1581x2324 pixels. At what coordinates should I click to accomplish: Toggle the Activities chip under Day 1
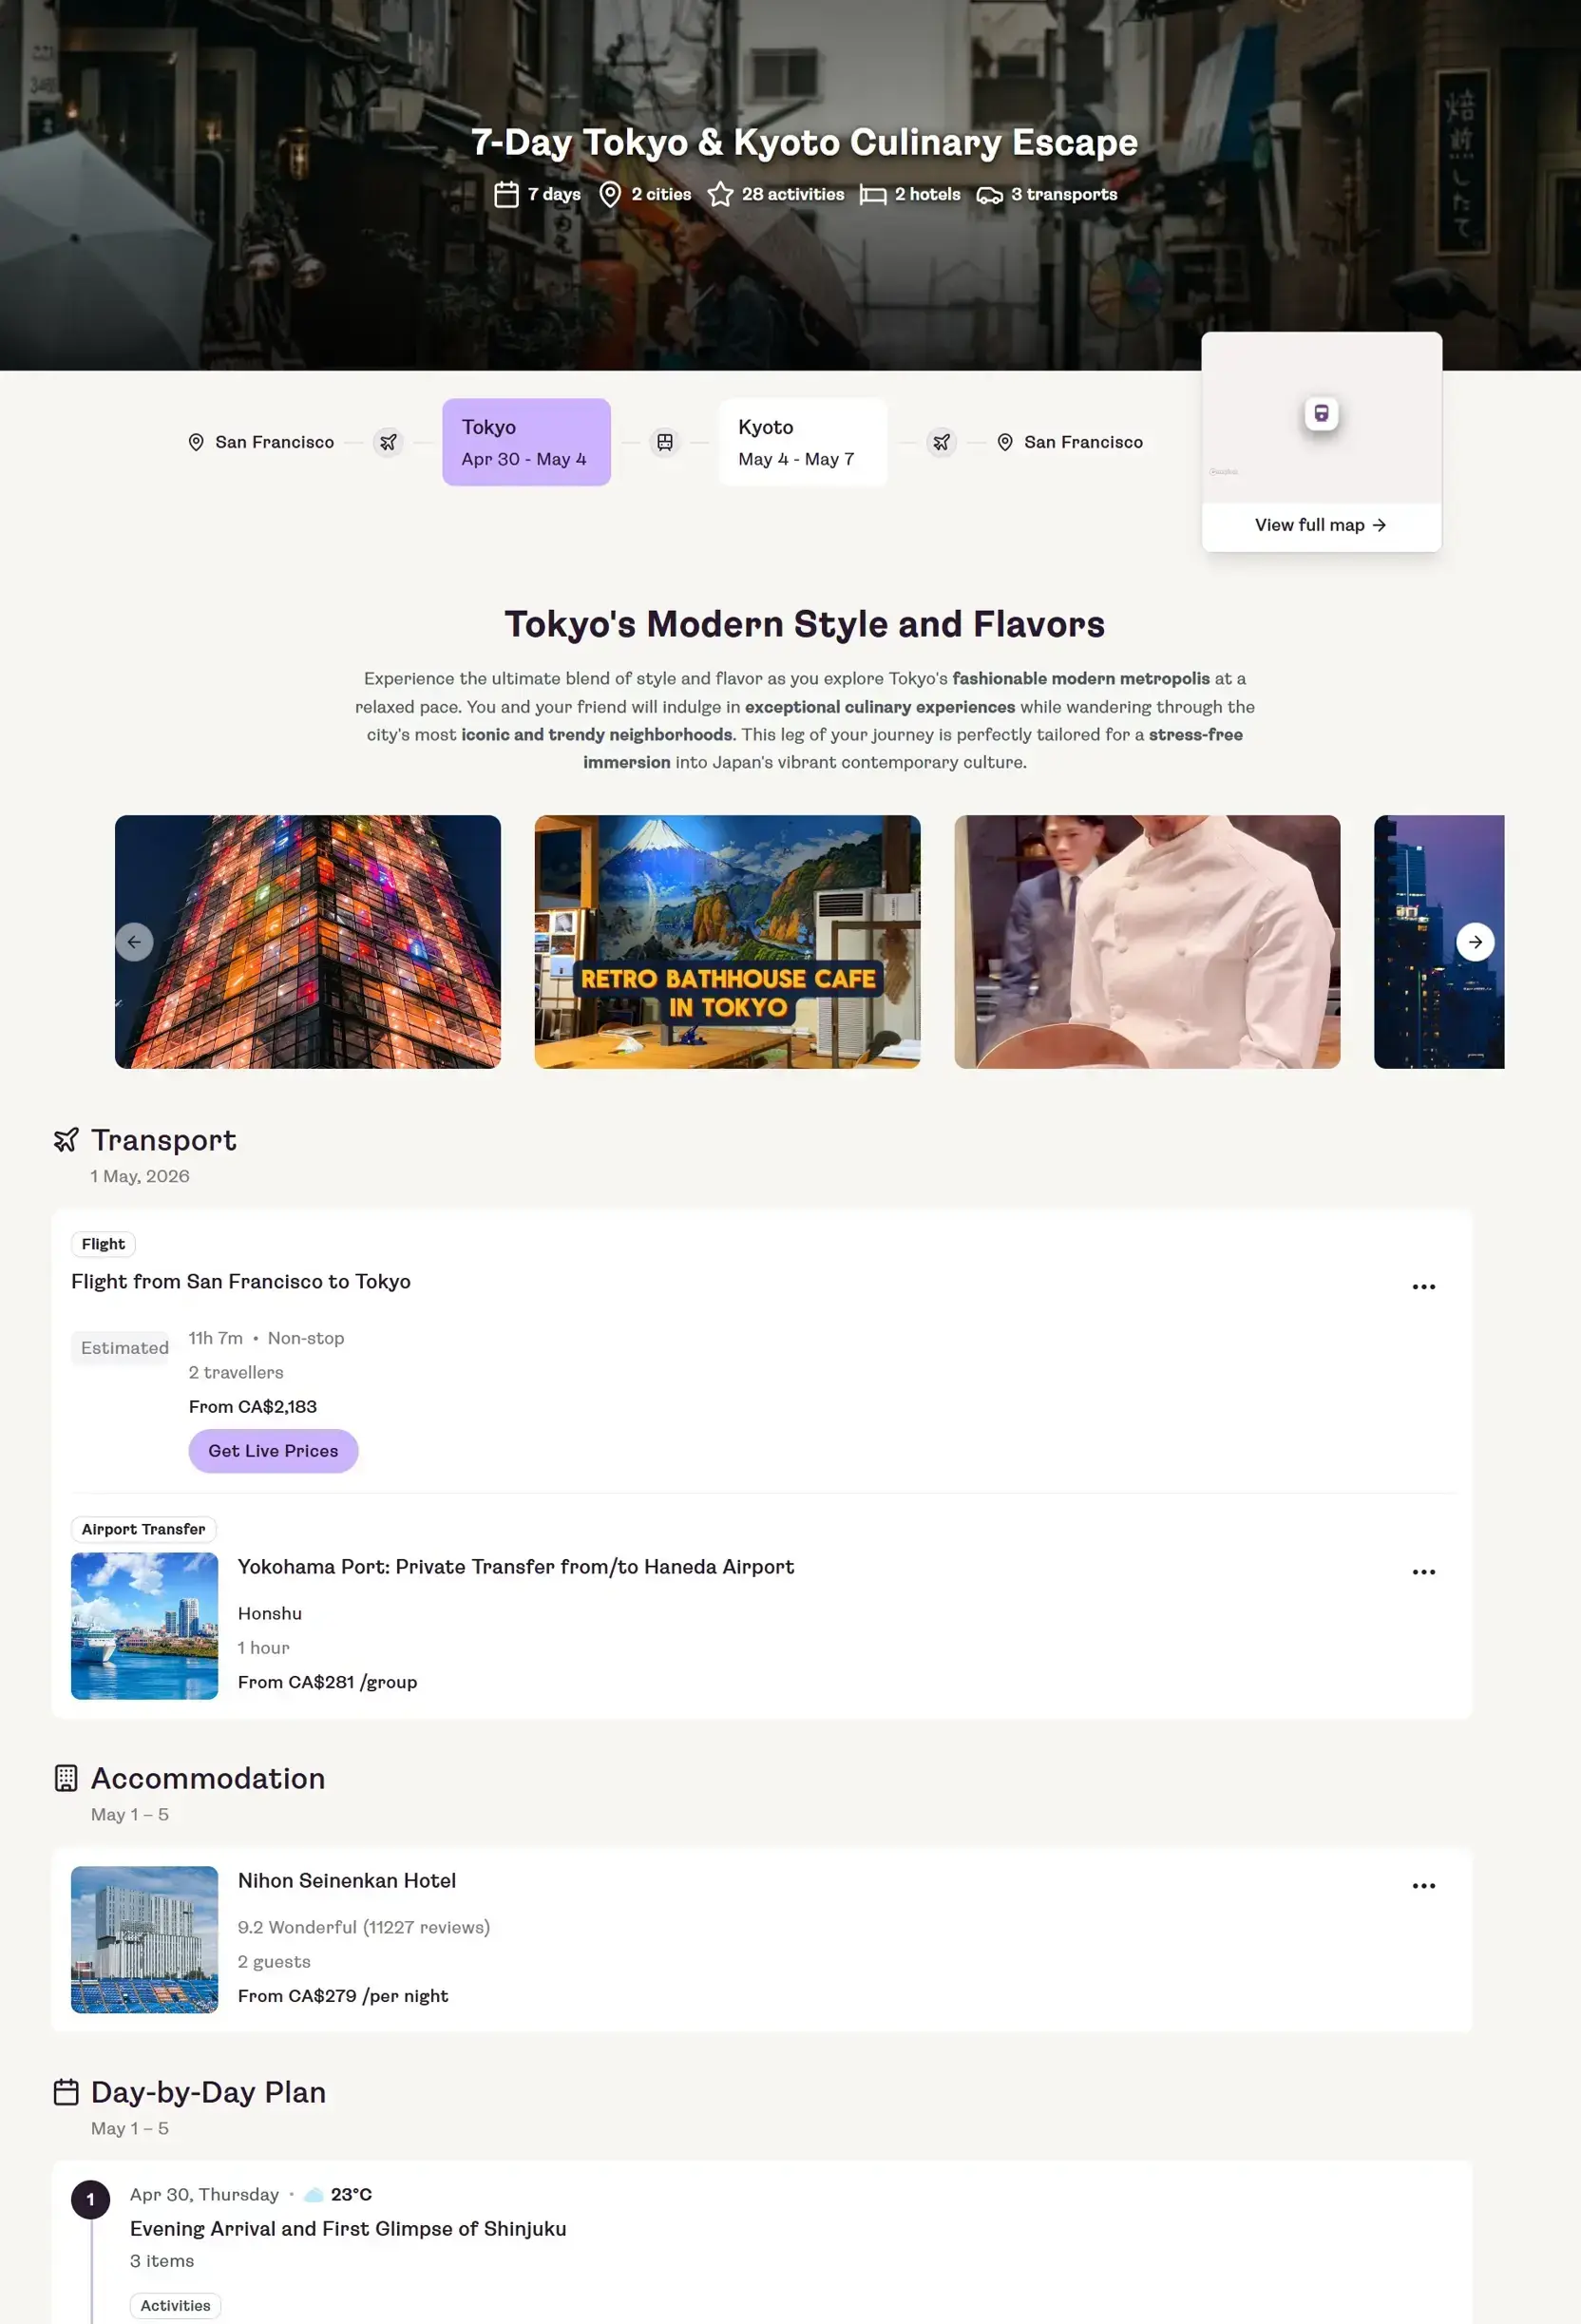click(x=175, y=2306)
